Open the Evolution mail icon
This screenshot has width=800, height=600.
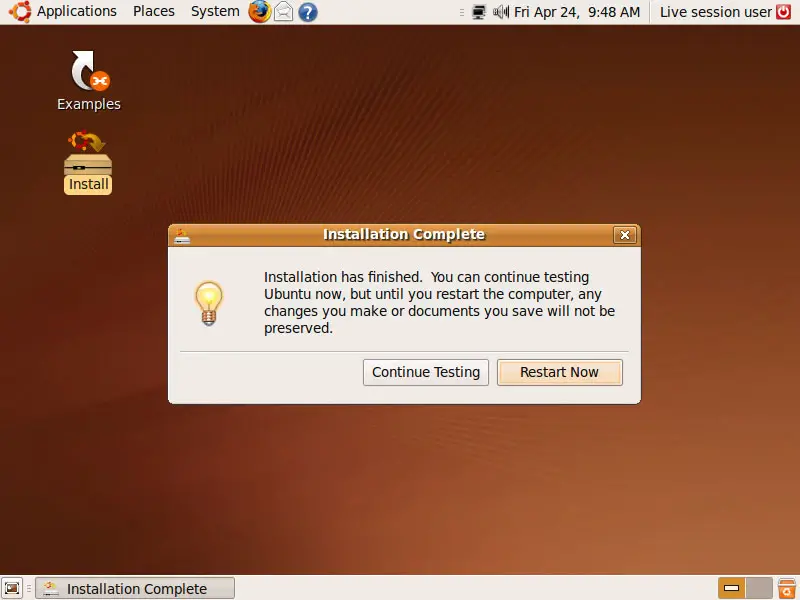pos(284,12)
